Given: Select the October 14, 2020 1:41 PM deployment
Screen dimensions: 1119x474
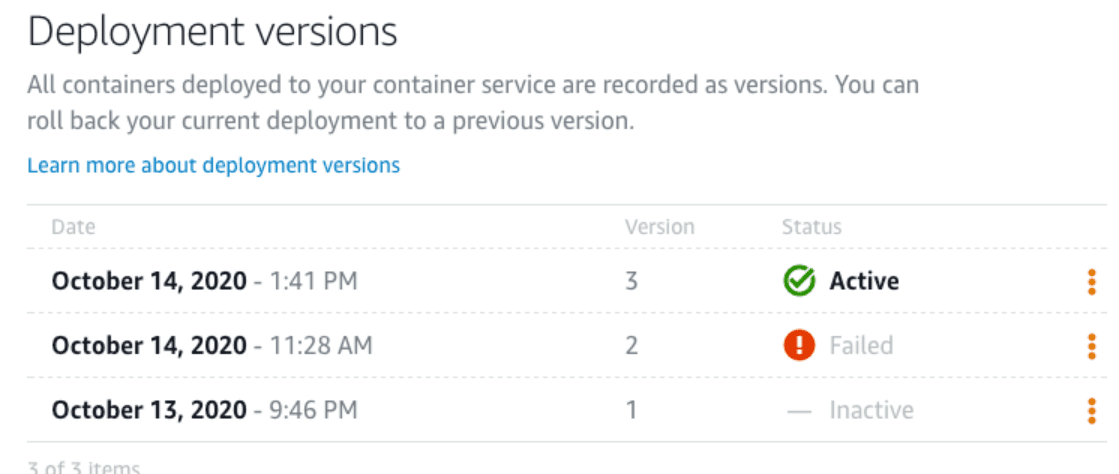Looking at the screenshot, I should coord(204,282).
